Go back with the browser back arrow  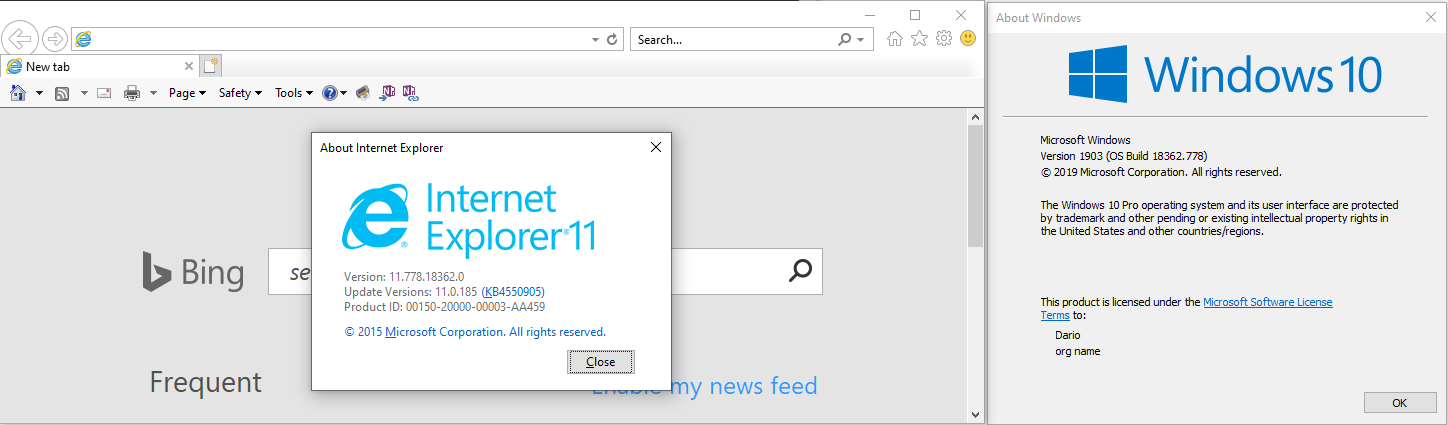click(x=21, y=39)
